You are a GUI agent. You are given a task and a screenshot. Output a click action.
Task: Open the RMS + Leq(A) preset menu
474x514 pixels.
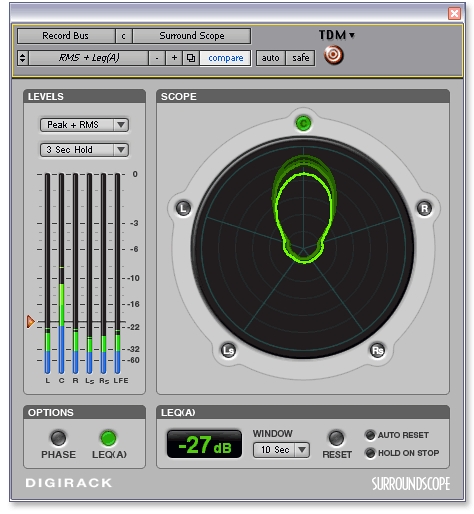point(89,58)
